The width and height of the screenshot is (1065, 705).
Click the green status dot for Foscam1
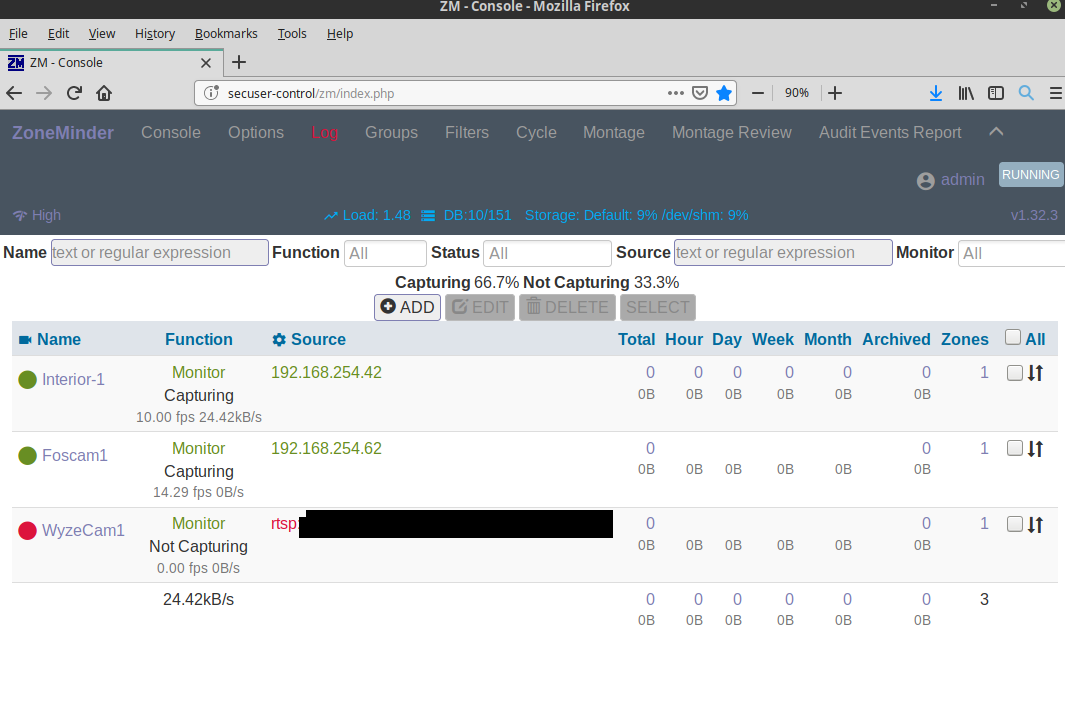[x=27, y=456]
